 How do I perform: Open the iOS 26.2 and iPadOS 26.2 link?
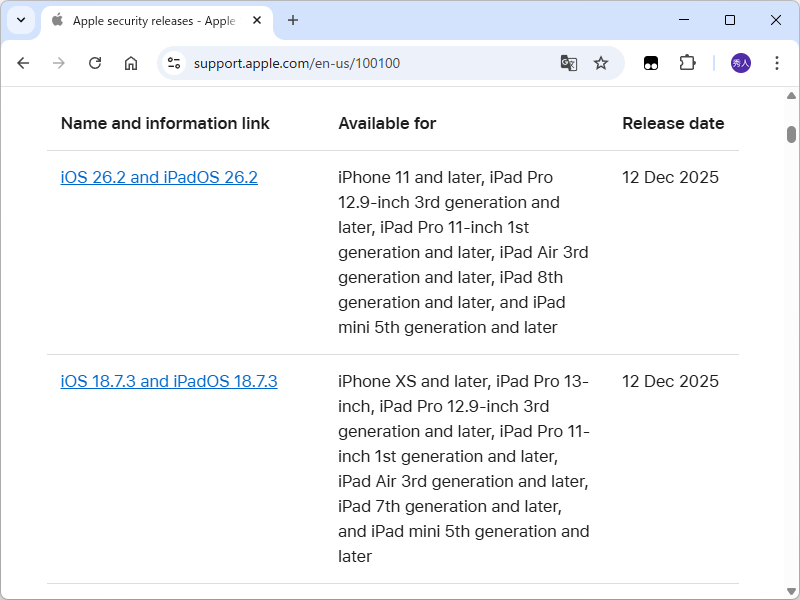tap(159, 177)
